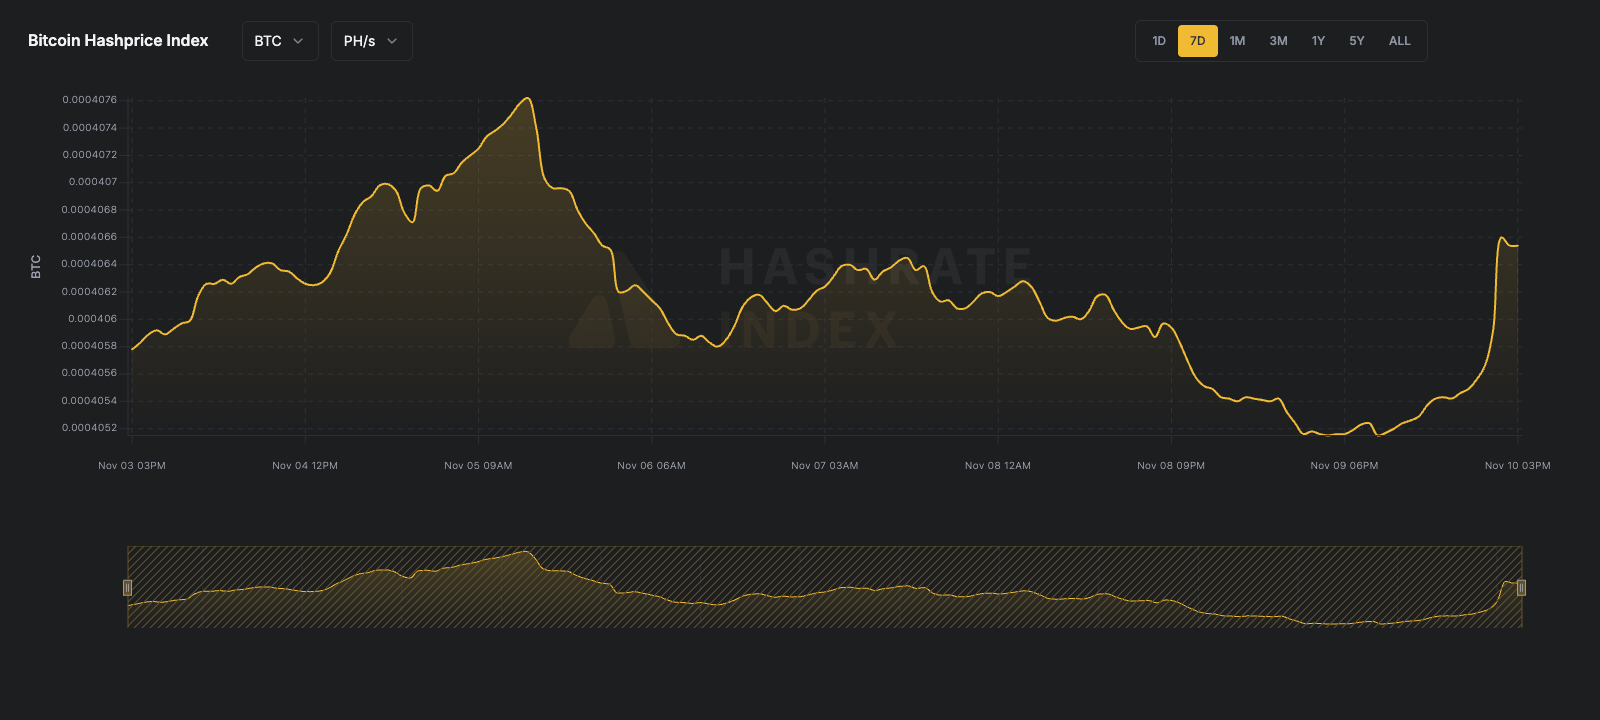
Task: Click the 0.000406 y-axis value
Action: point(93,319)
